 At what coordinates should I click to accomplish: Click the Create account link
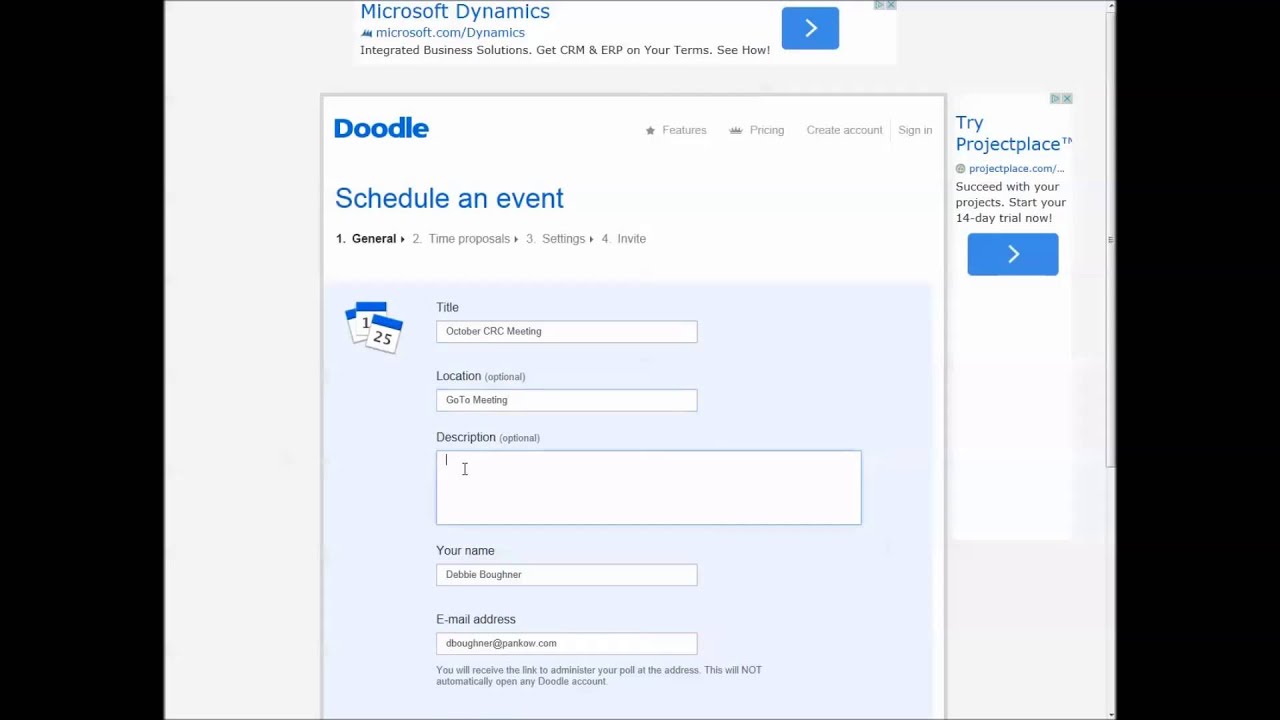(x=844, y=130)
